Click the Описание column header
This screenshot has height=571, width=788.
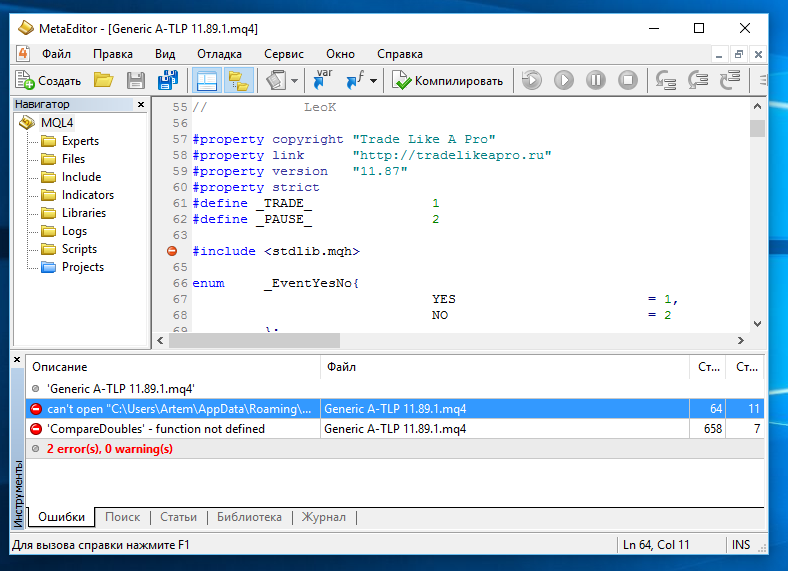pos(173,367)
